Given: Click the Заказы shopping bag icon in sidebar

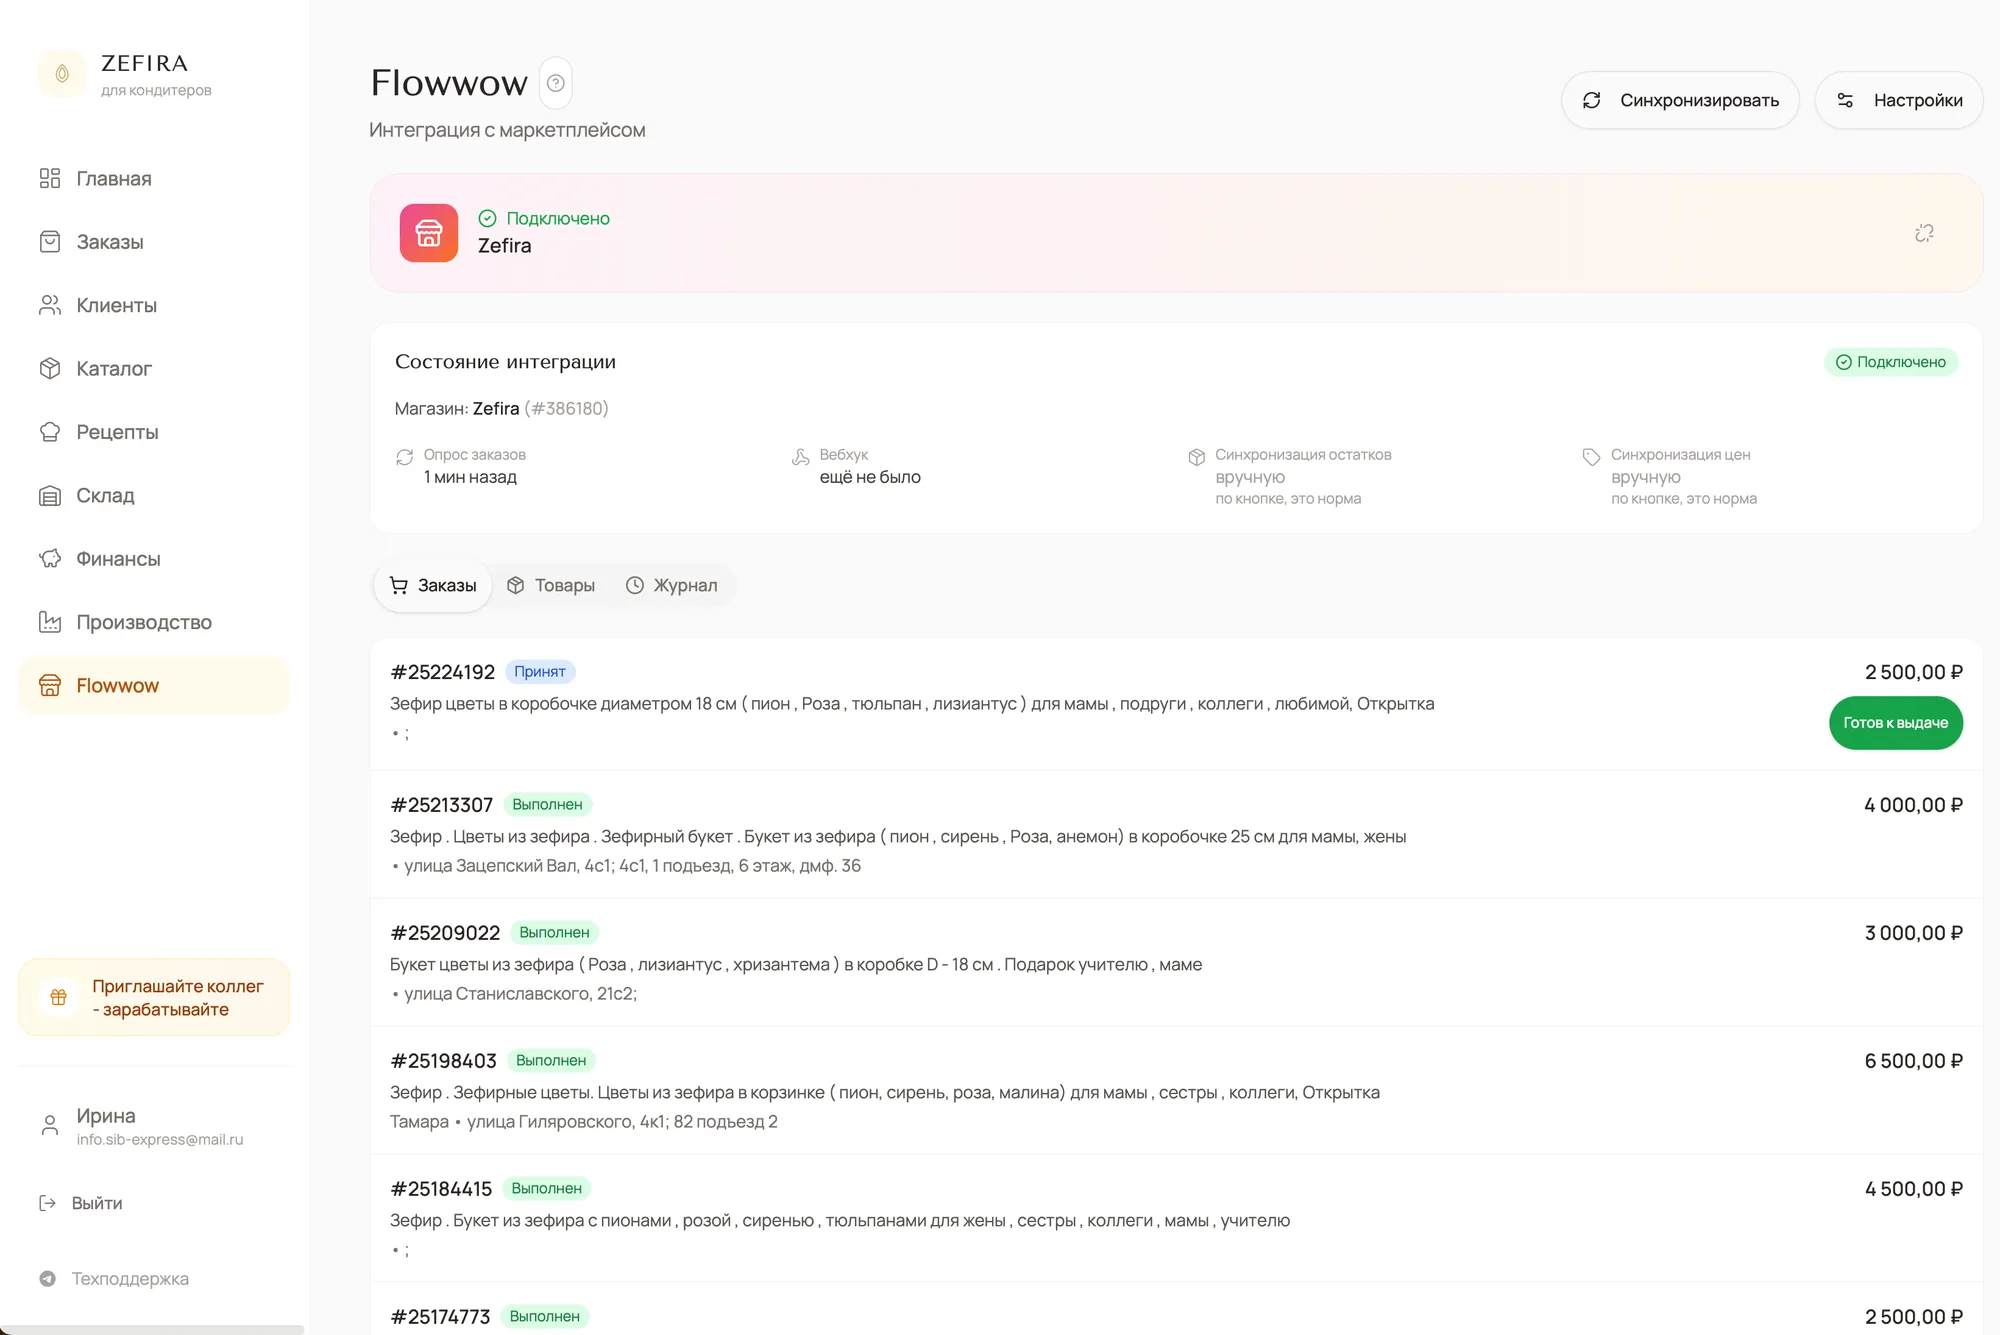Looking at the screenshot, I should [50, 242].
